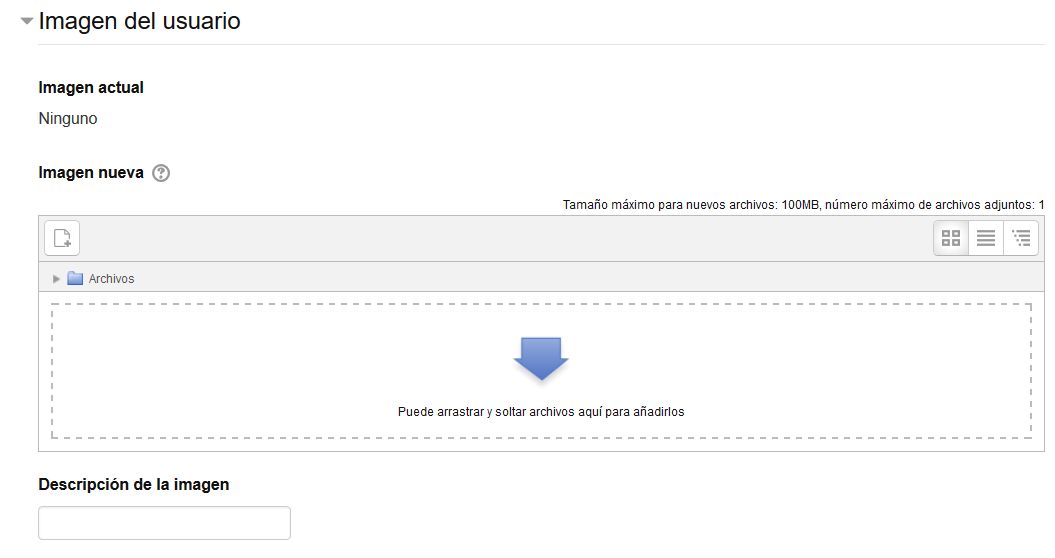Click the Imagen nueva label
Viewport: 1055px width, 558px height.
click(x=91, y=172)
